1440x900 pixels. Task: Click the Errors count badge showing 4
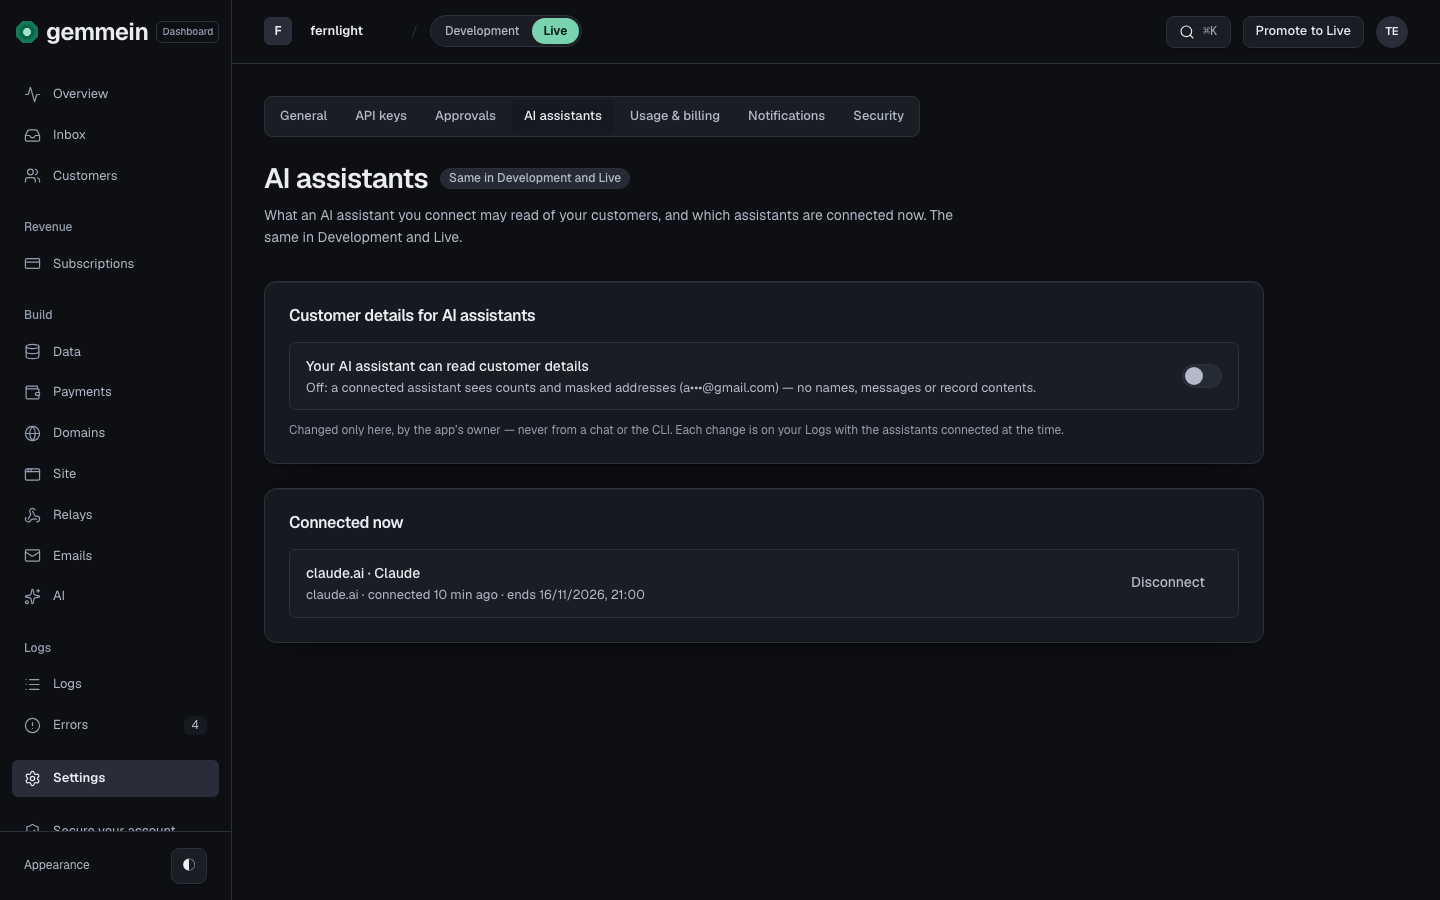click(x=195, y=725)
